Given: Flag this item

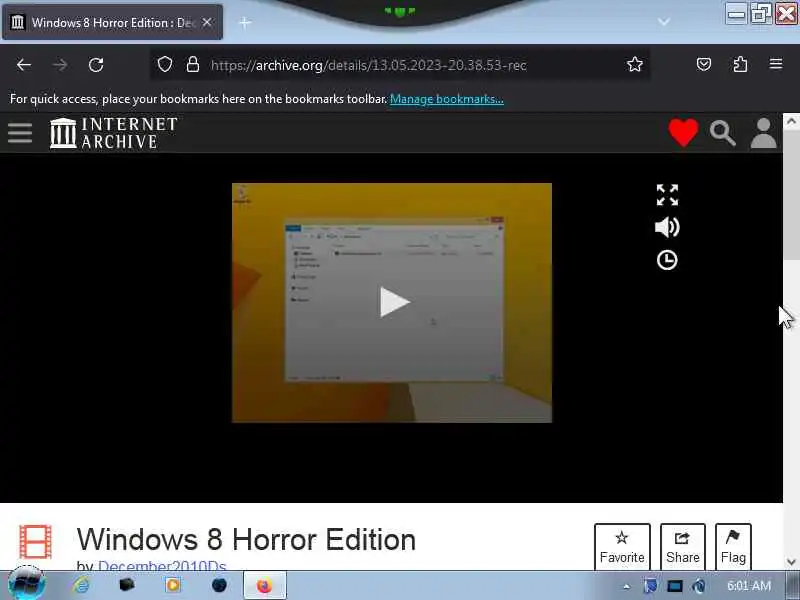Looking at the screenshot, I should [x=733, y=546].
